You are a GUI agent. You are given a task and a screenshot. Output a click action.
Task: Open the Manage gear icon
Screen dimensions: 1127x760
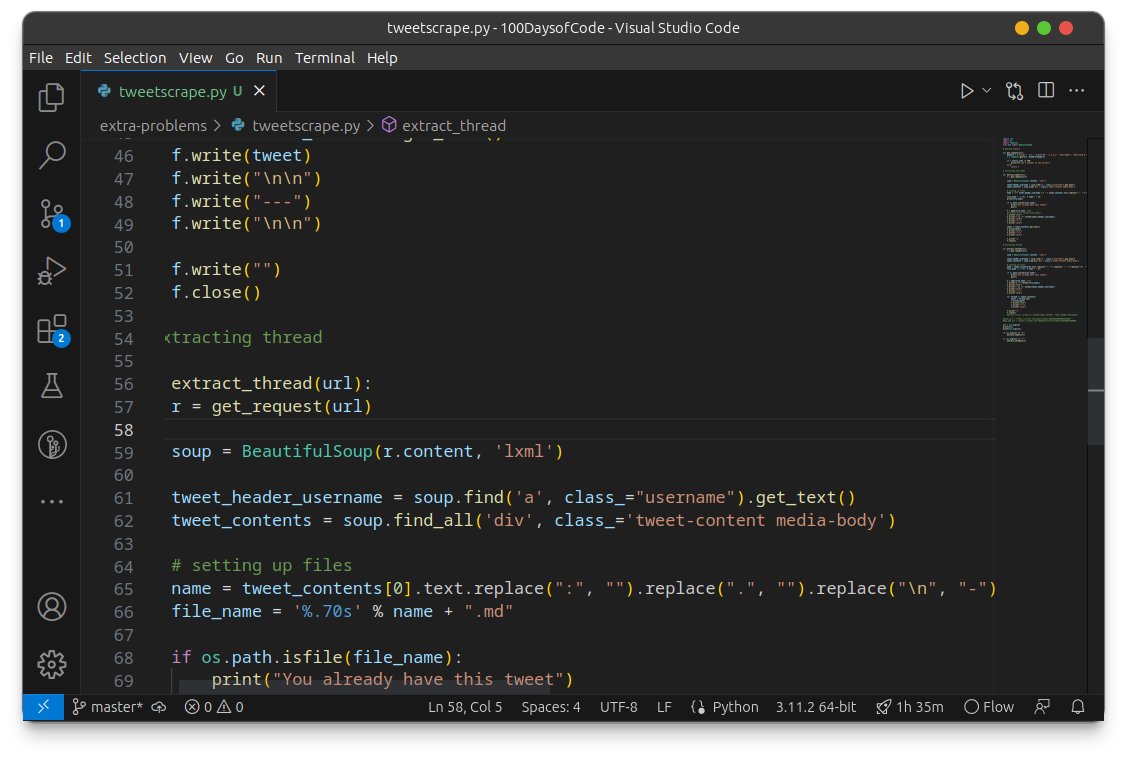[52, 664]
